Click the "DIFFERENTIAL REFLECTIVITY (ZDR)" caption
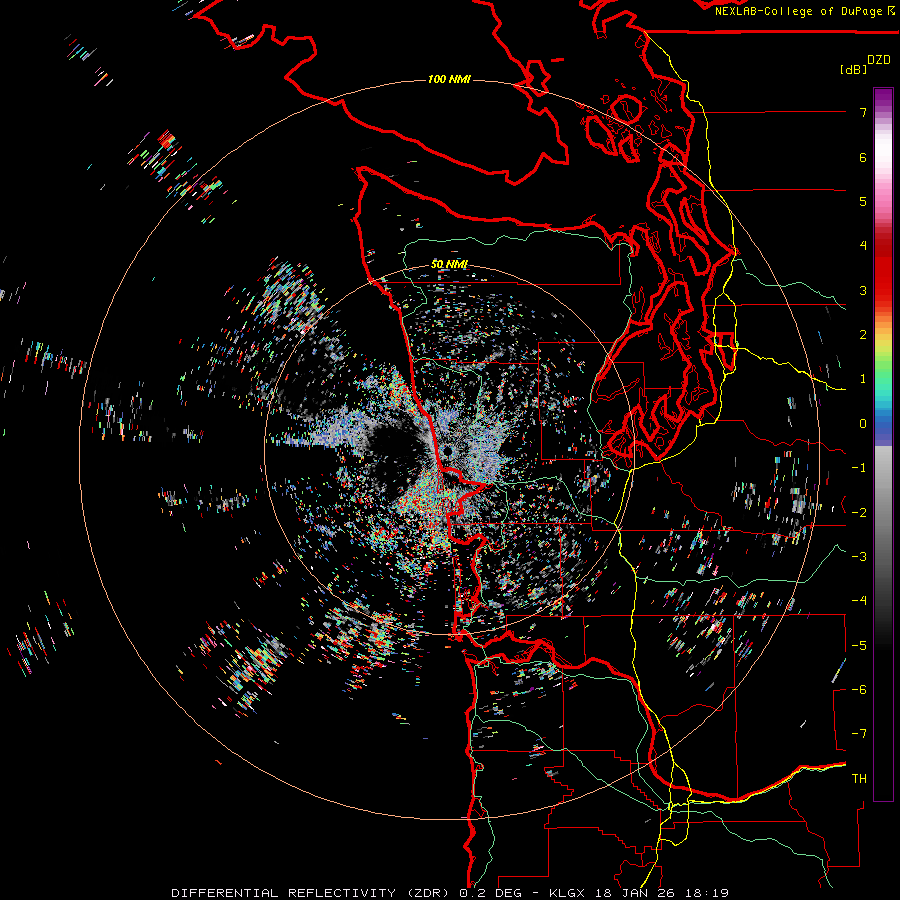 tap(312, 893)
